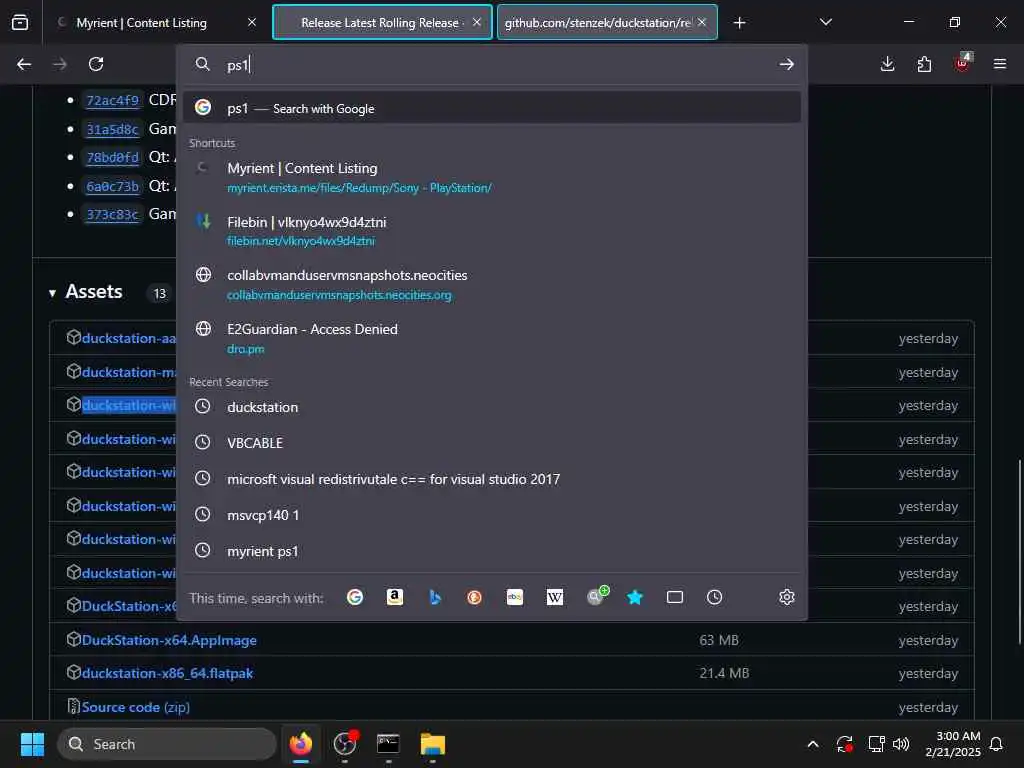
Task: Open search settings gear
Action: [786, 597]
